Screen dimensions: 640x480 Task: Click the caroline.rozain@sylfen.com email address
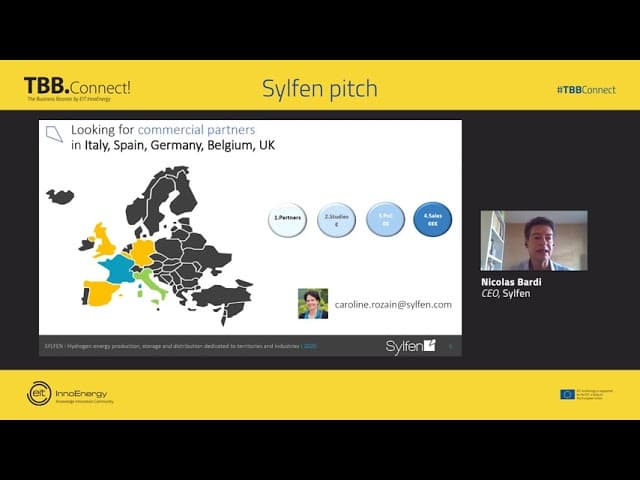pyautogui.click(x=392, y=304)
